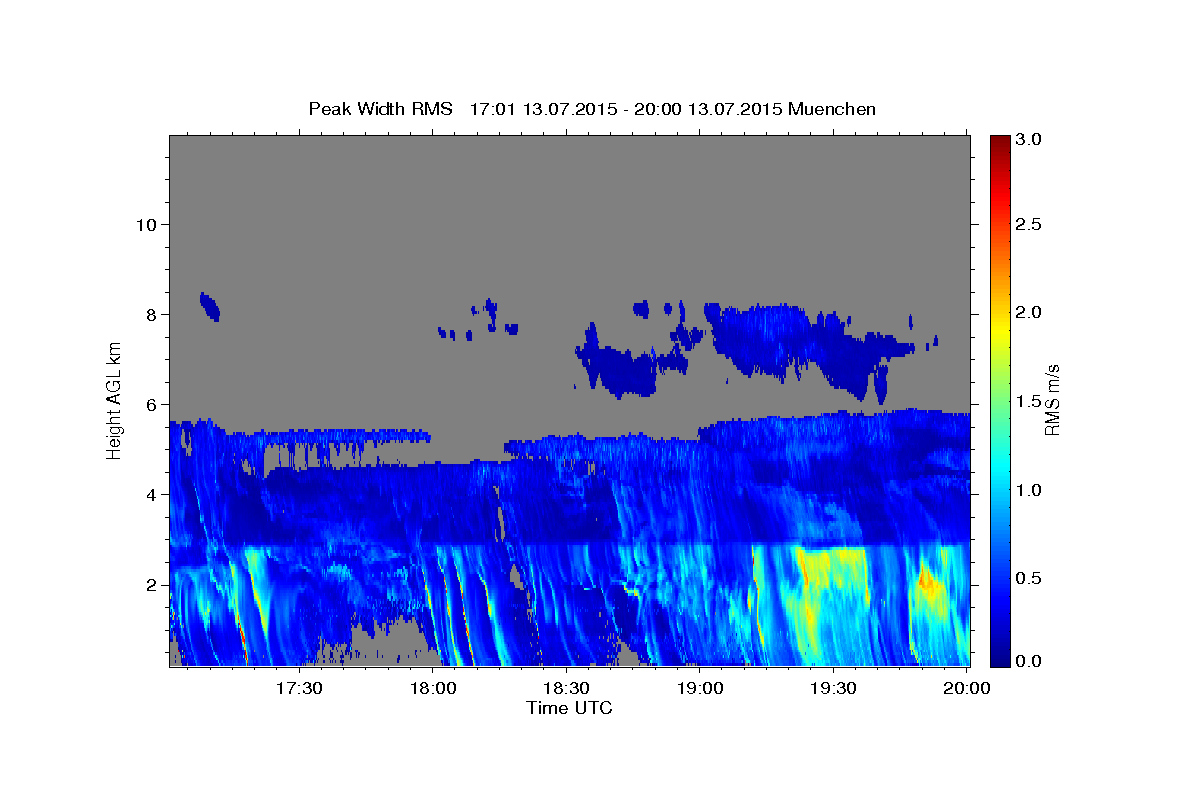
Task: Select the 19:00 time axis label
Action: click(x=700, y=688)
